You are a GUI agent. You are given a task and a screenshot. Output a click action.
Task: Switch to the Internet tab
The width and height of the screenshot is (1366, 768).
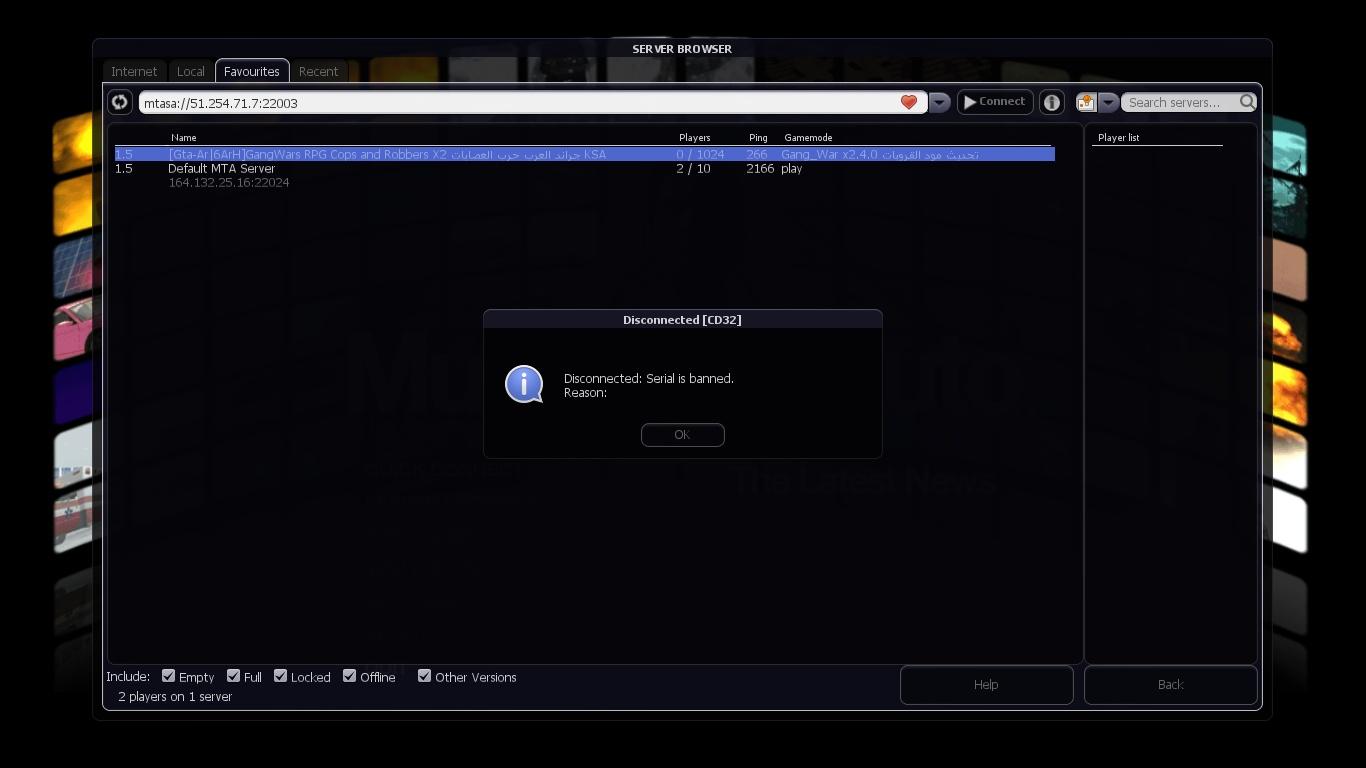click(x=134, y=72)
